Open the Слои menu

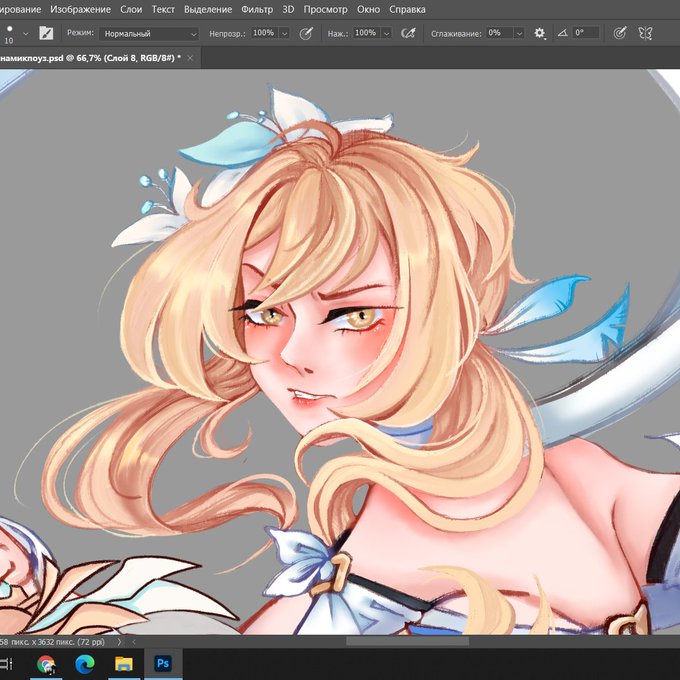point(131,9)
